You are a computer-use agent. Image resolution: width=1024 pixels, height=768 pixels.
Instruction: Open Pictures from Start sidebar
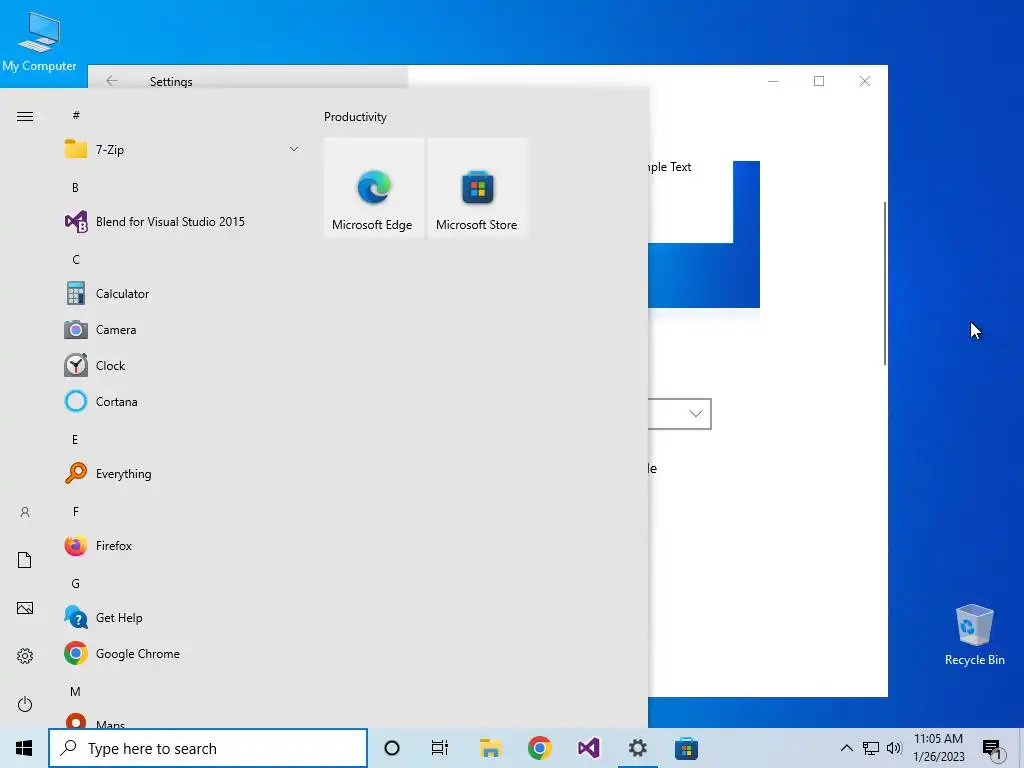(x=25, y=608)
